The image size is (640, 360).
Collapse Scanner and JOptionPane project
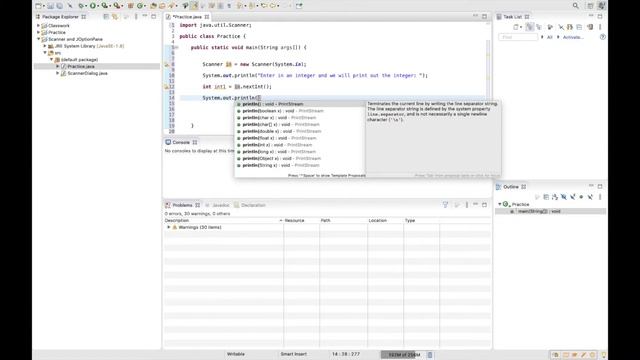tap(38, 39)
